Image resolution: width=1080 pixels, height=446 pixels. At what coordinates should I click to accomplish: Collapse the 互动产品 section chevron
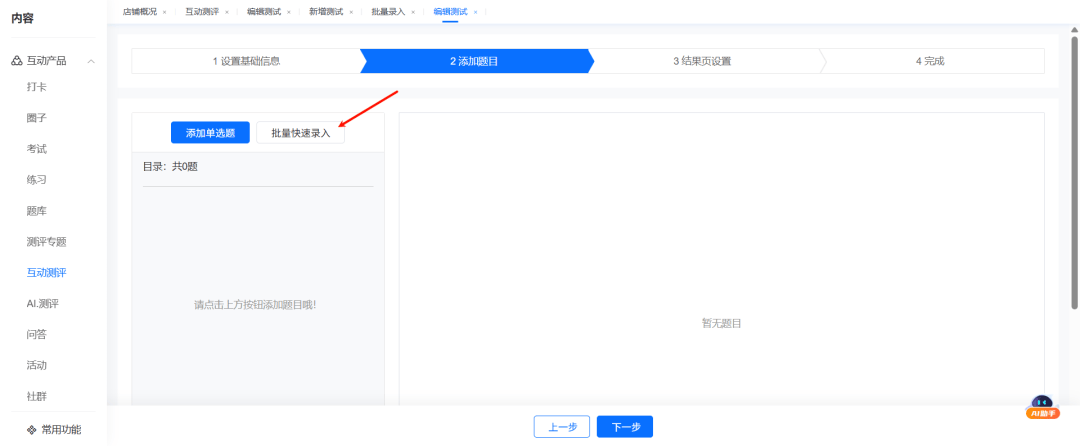(x=91, y=61)
